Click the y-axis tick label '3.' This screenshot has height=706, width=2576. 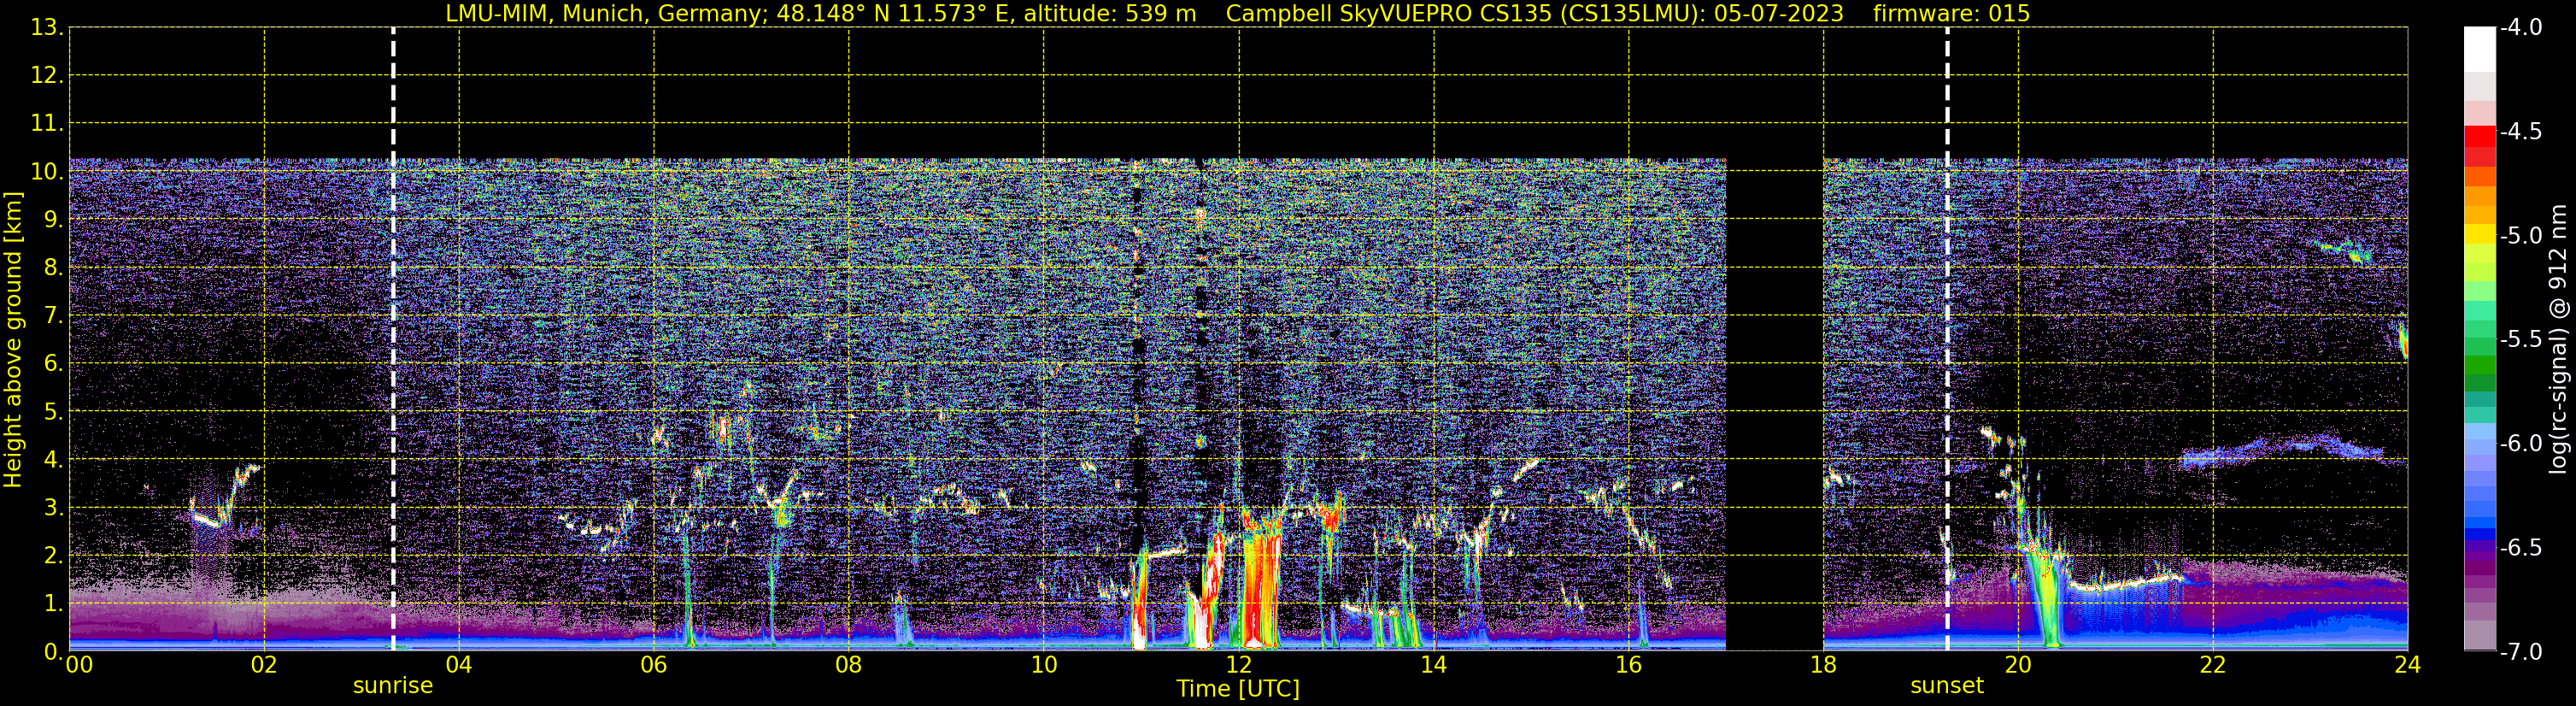click(x=52, y=508)
